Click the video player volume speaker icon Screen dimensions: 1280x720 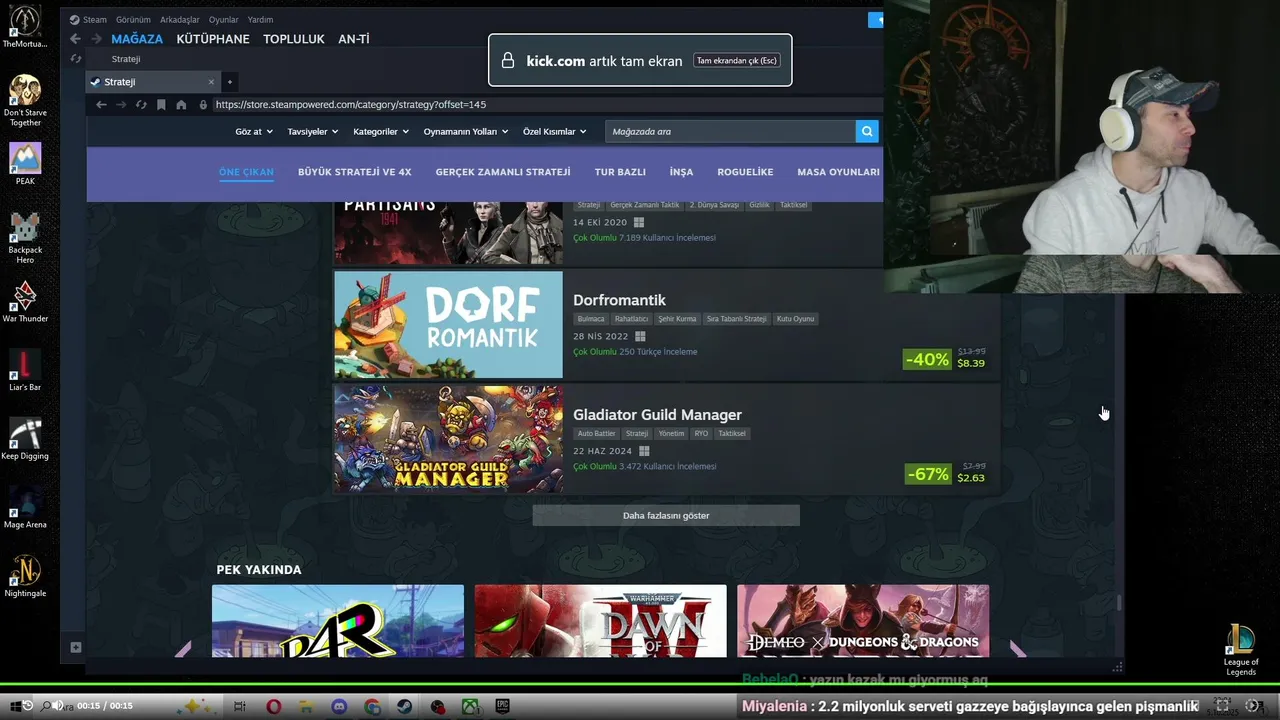[x=57, y=705]
